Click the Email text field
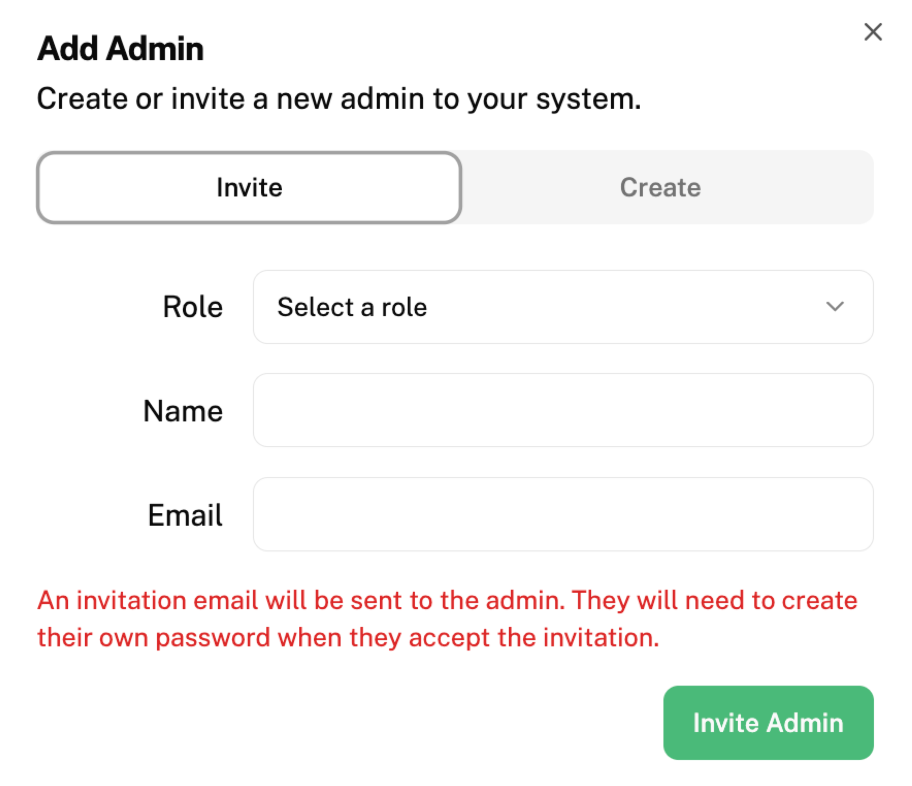This screenshot has height=786, width=912. (x=563, y=514)
